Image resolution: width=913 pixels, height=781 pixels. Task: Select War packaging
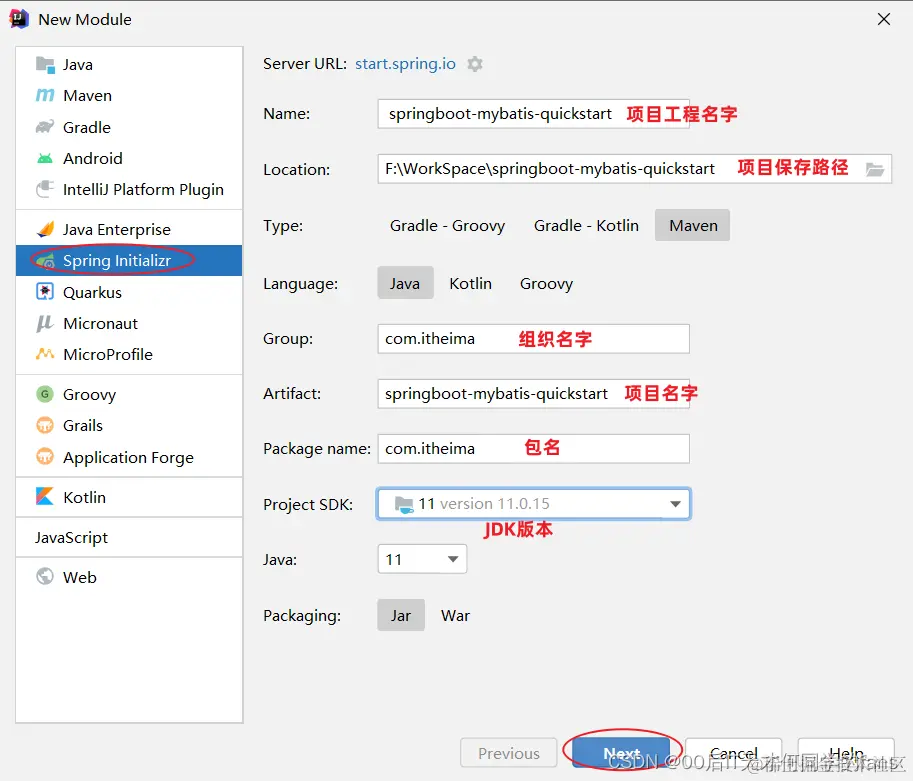pos(455,616)
